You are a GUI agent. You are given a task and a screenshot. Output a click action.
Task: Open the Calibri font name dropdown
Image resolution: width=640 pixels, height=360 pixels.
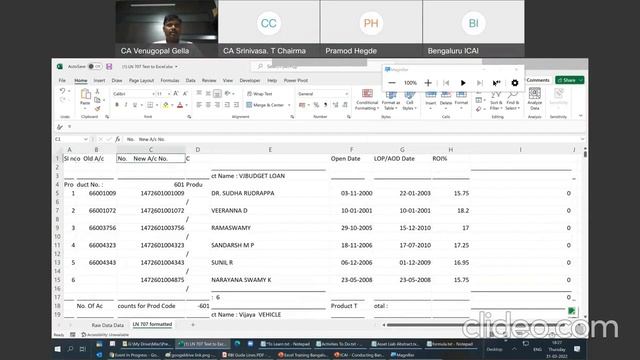153,94
